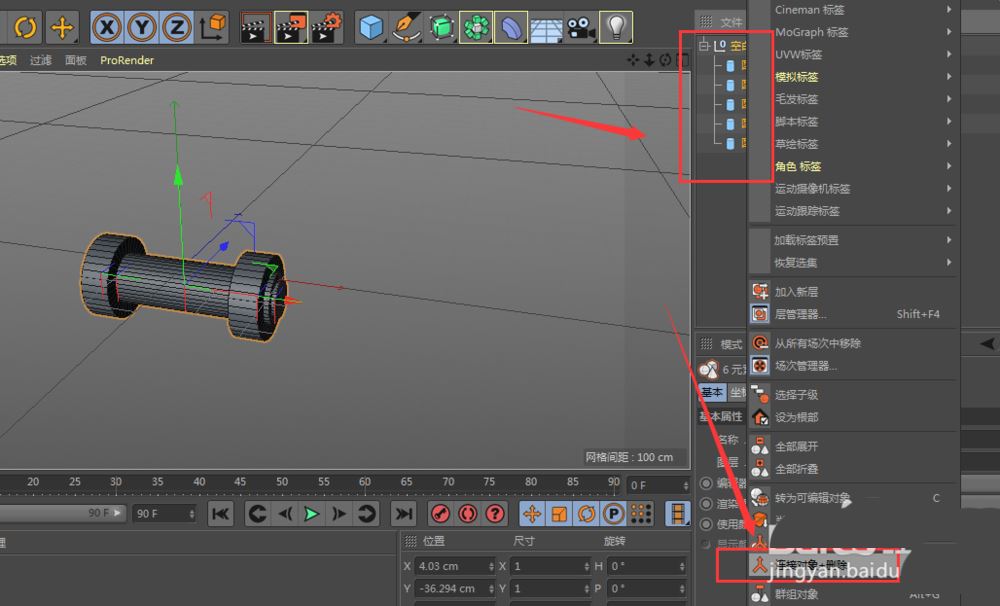Expand the 角色 标签 submenu
The width and height of the screenshot is (1000, 606).
[x=855, y=166]
